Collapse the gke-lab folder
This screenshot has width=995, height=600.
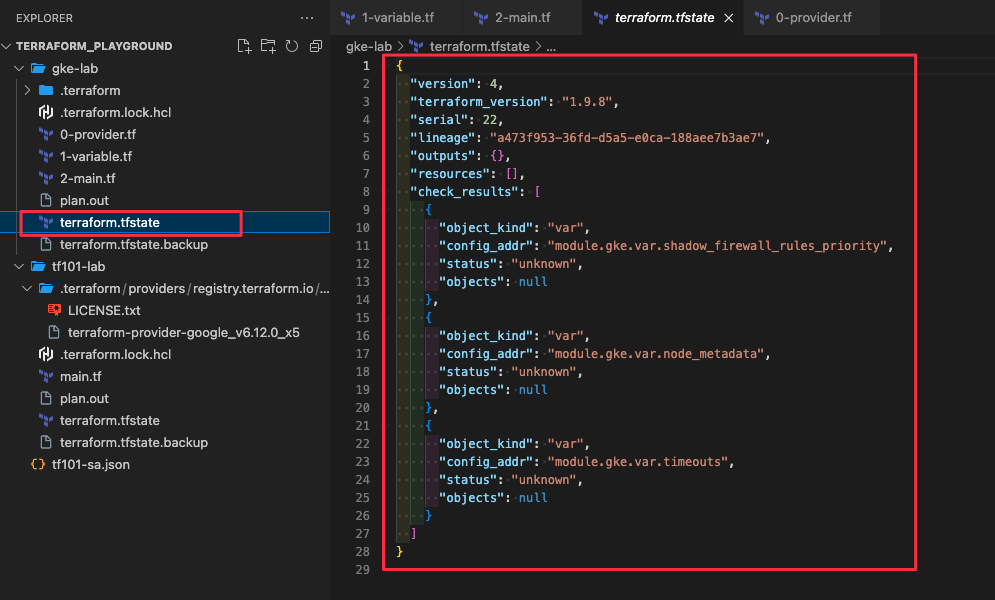coord(18,68)
